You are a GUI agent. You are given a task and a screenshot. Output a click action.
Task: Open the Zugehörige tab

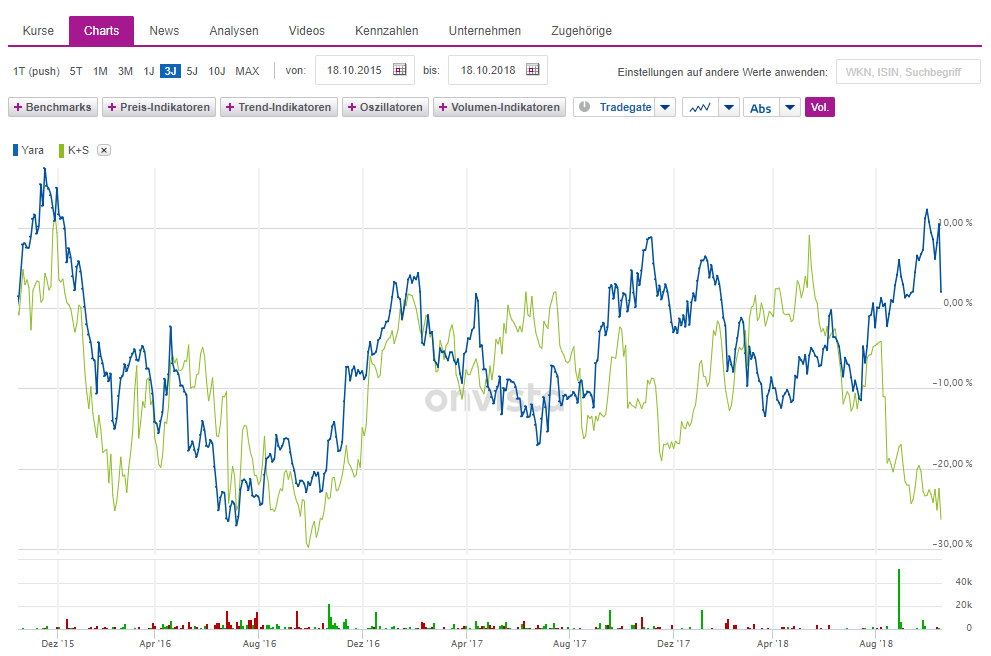coord(581,30)
